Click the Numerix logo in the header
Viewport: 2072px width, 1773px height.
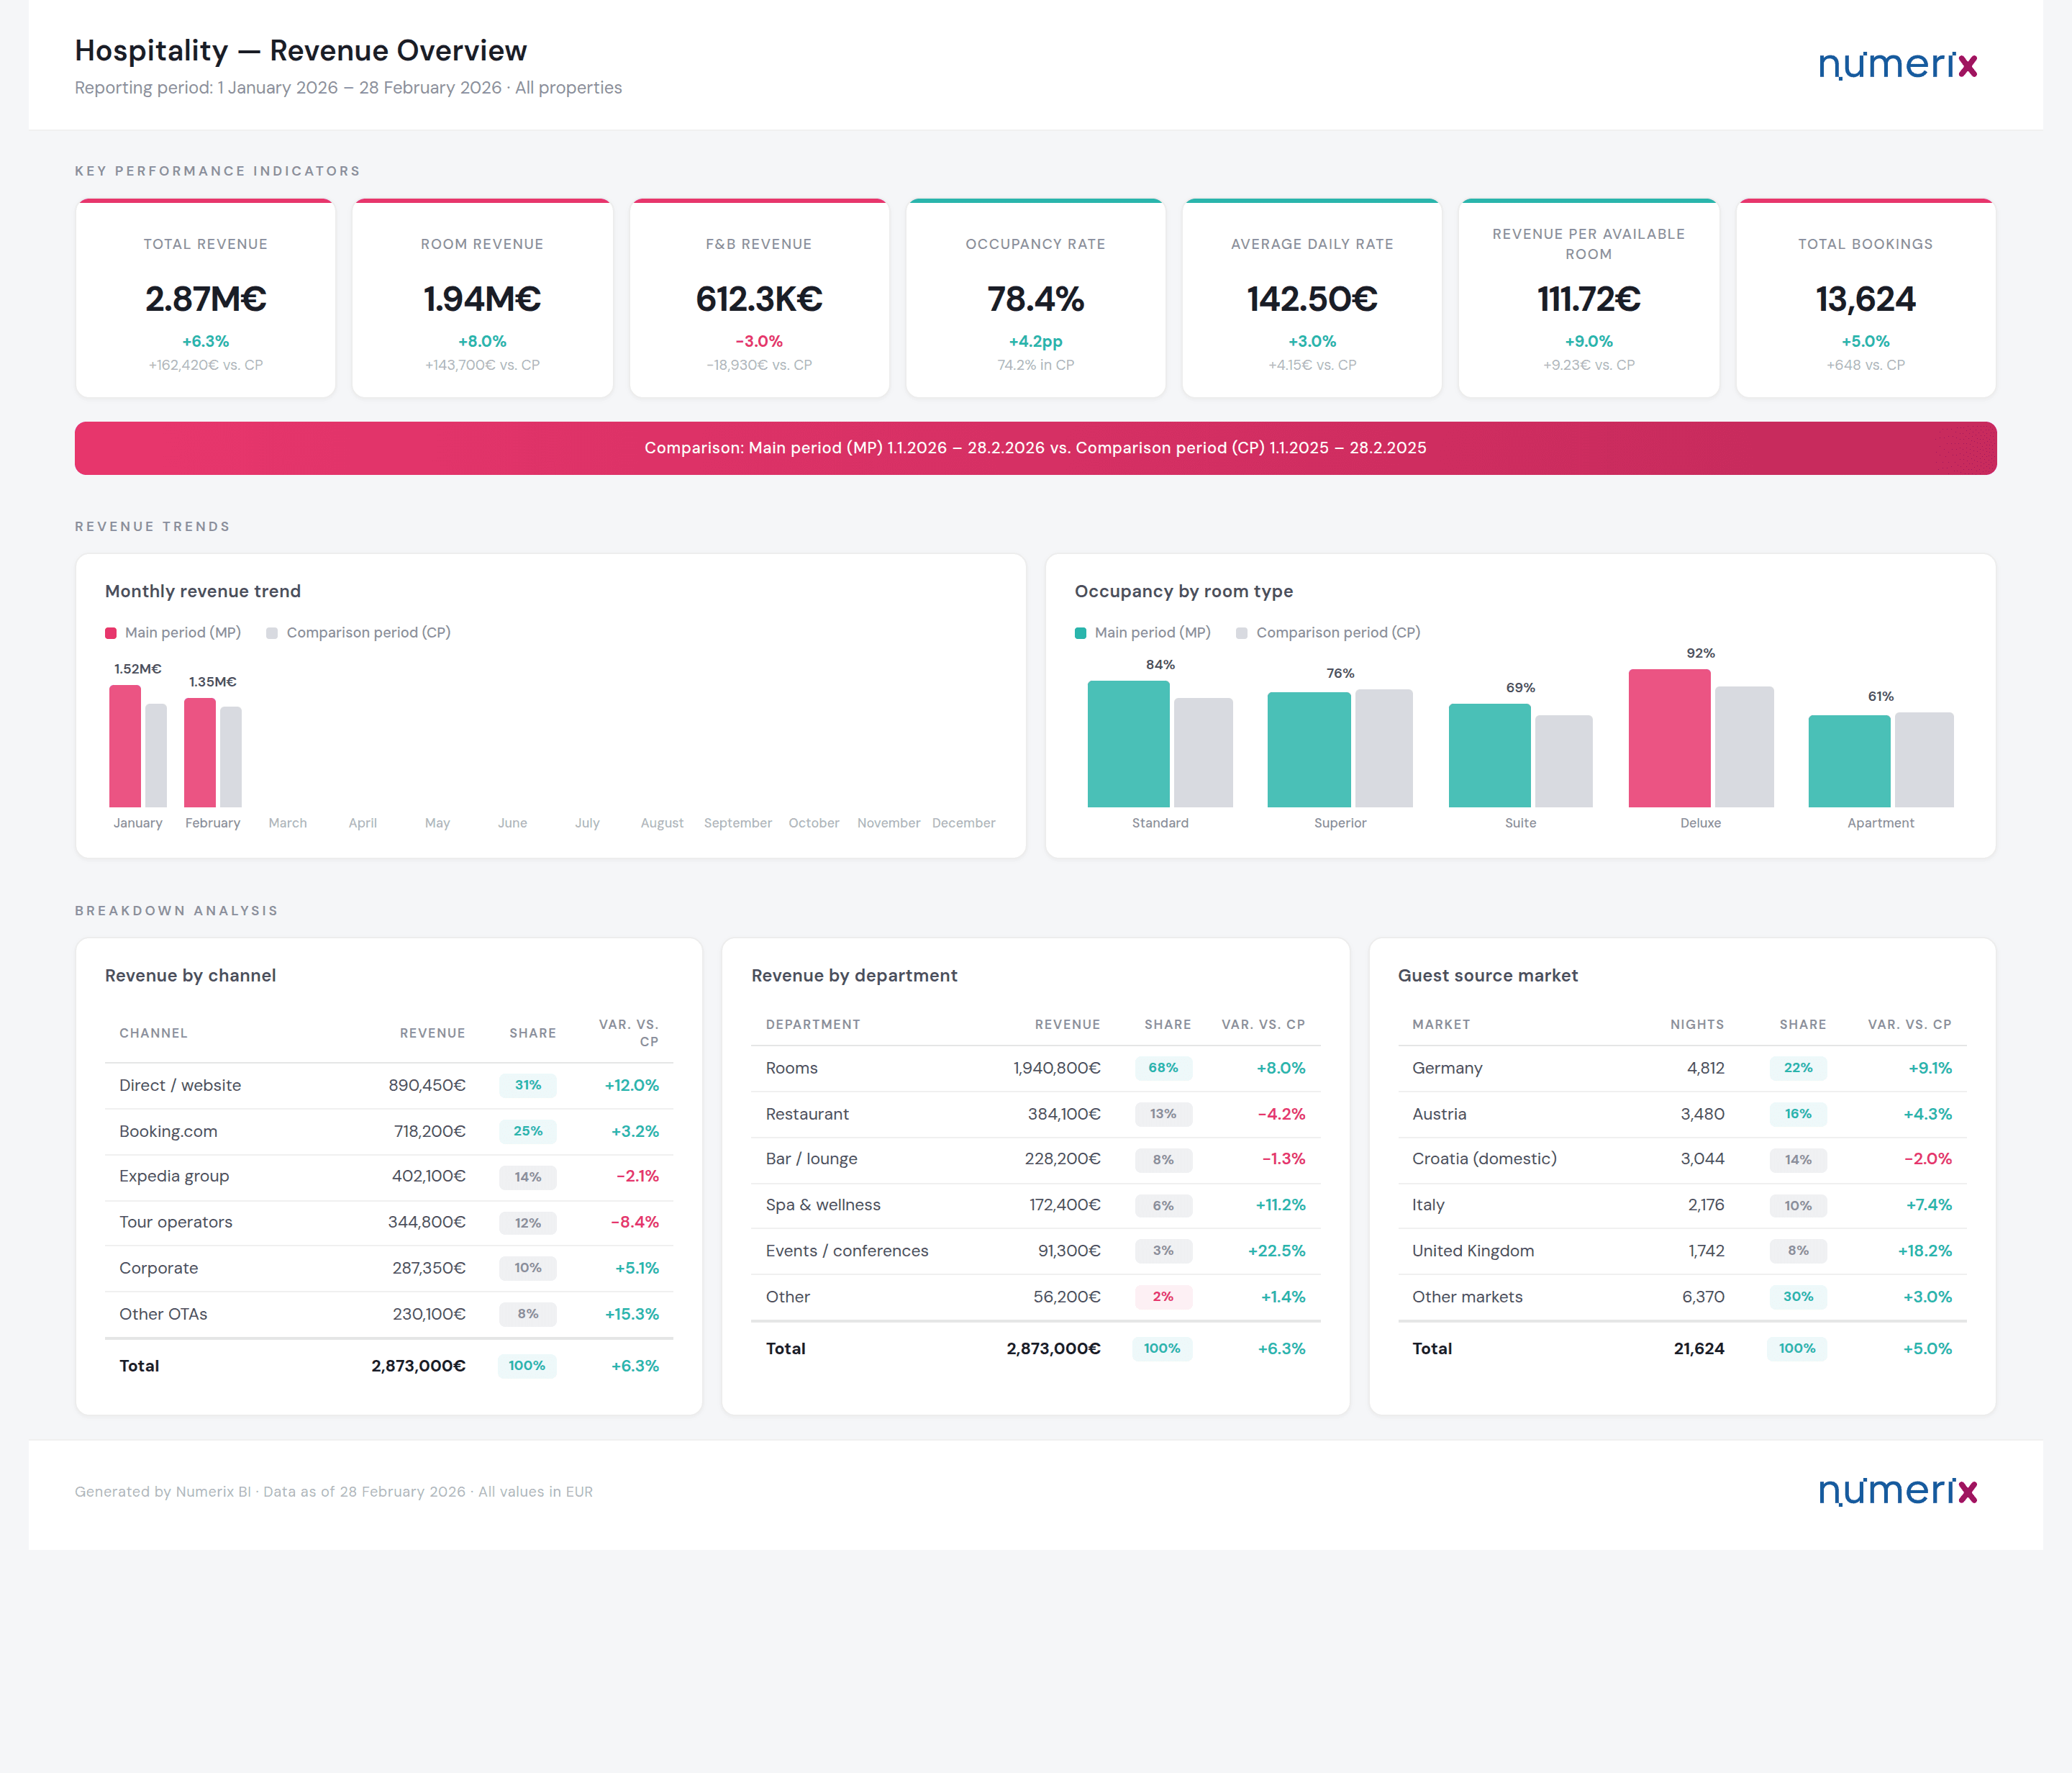pos(1898,64)
